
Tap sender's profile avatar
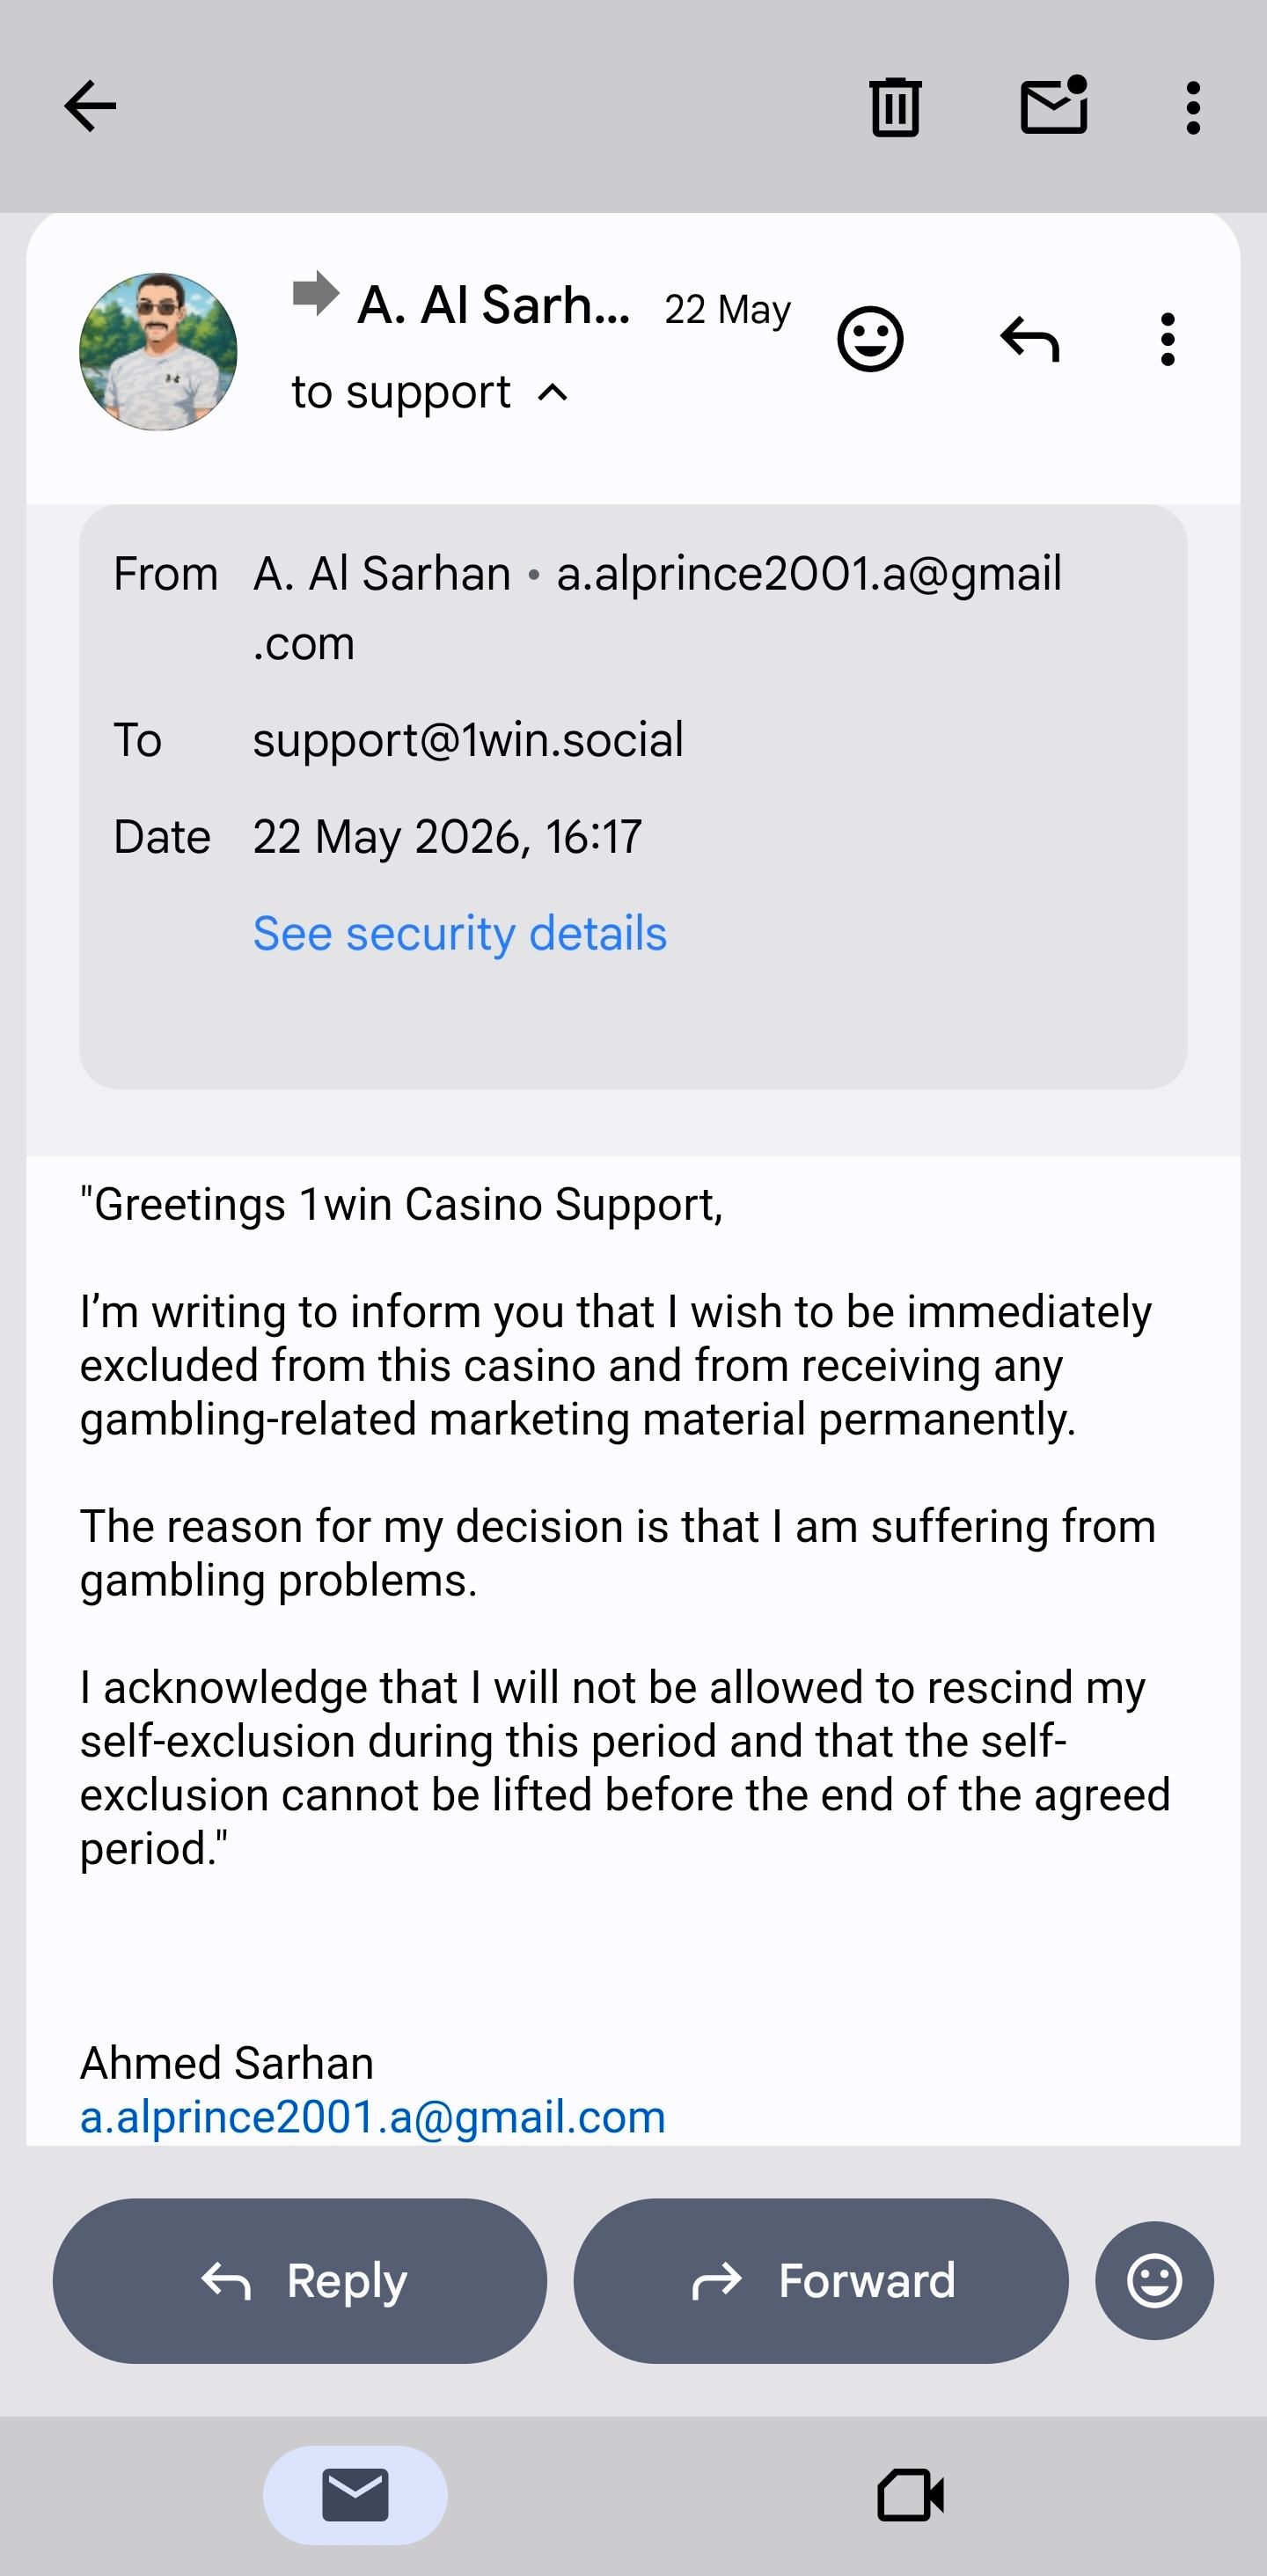(x=158, y=352)
